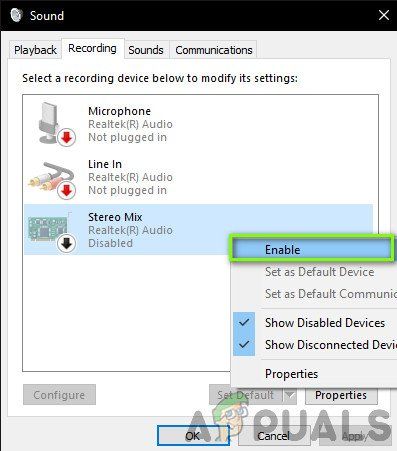Click red arrow badge on Line In icon
The height and width of the screenshot is (451, 397).
coord(67,190)
